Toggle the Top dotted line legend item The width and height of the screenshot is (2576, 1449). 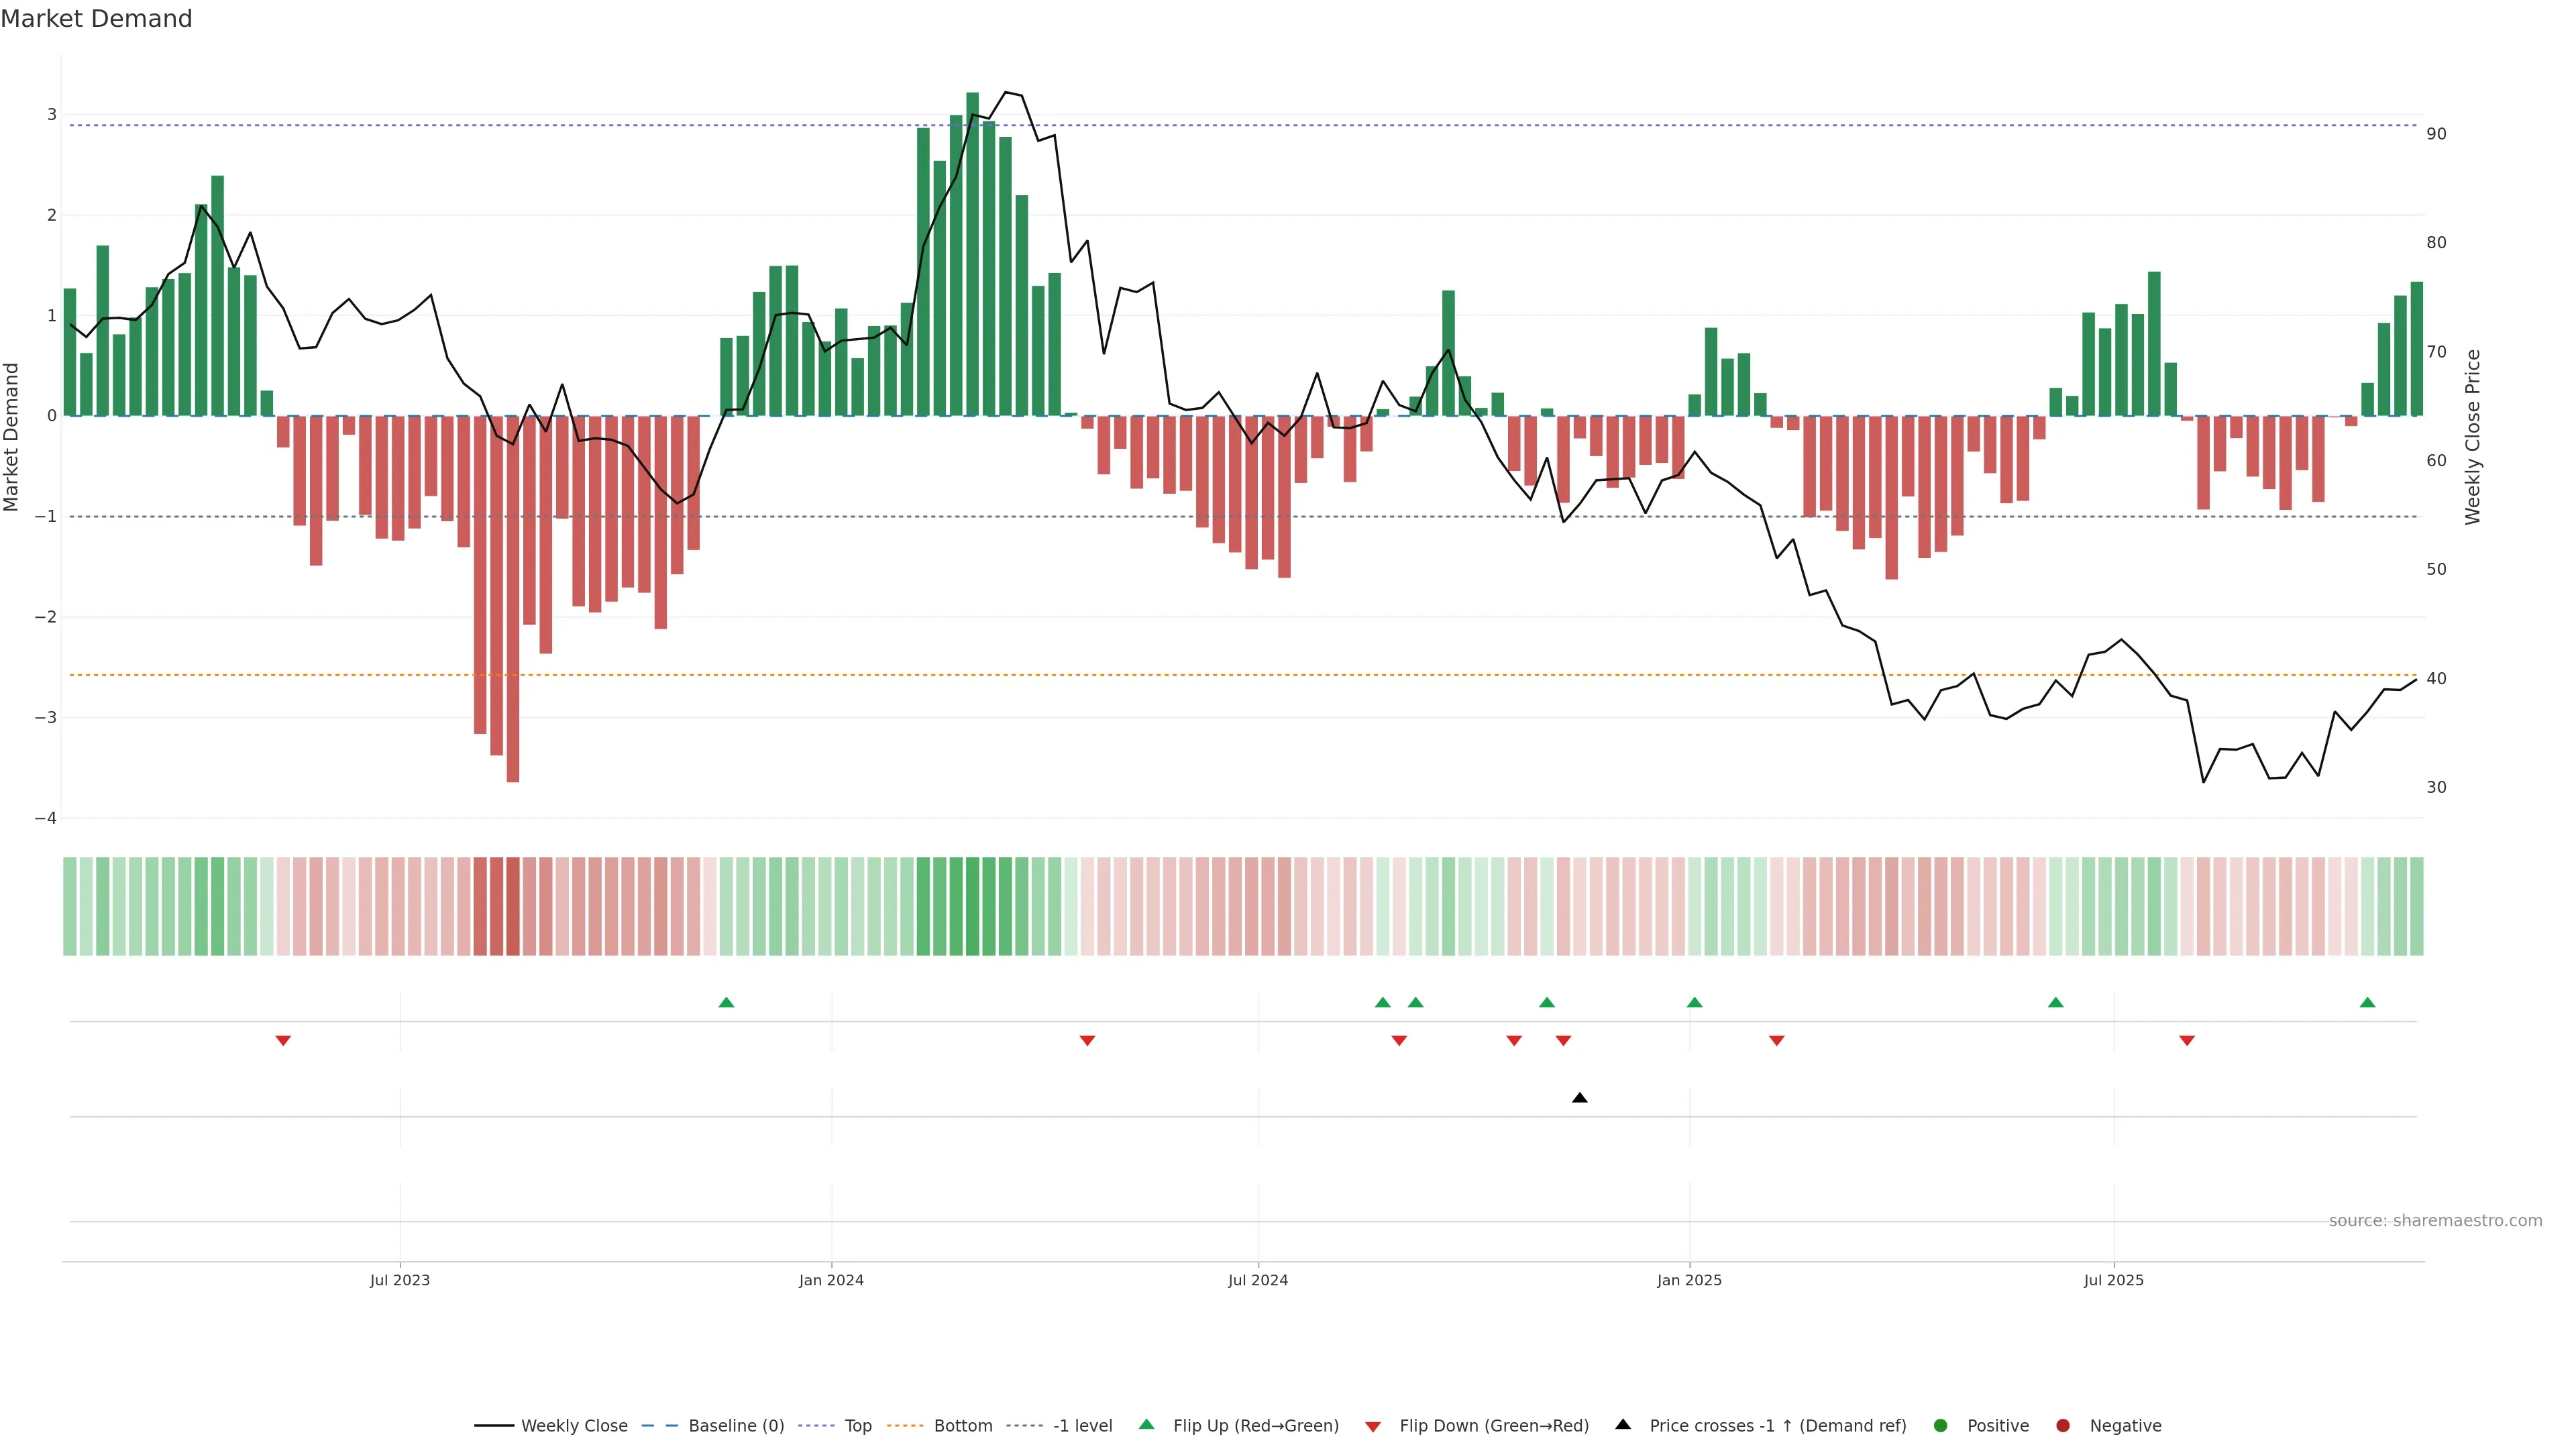coord(857,1426)
